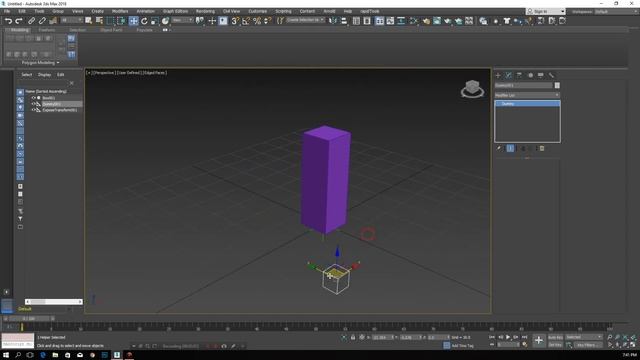The image size is (640, 360).
Task: Activate the Select and Rotate tool
Action: [144, 21]
